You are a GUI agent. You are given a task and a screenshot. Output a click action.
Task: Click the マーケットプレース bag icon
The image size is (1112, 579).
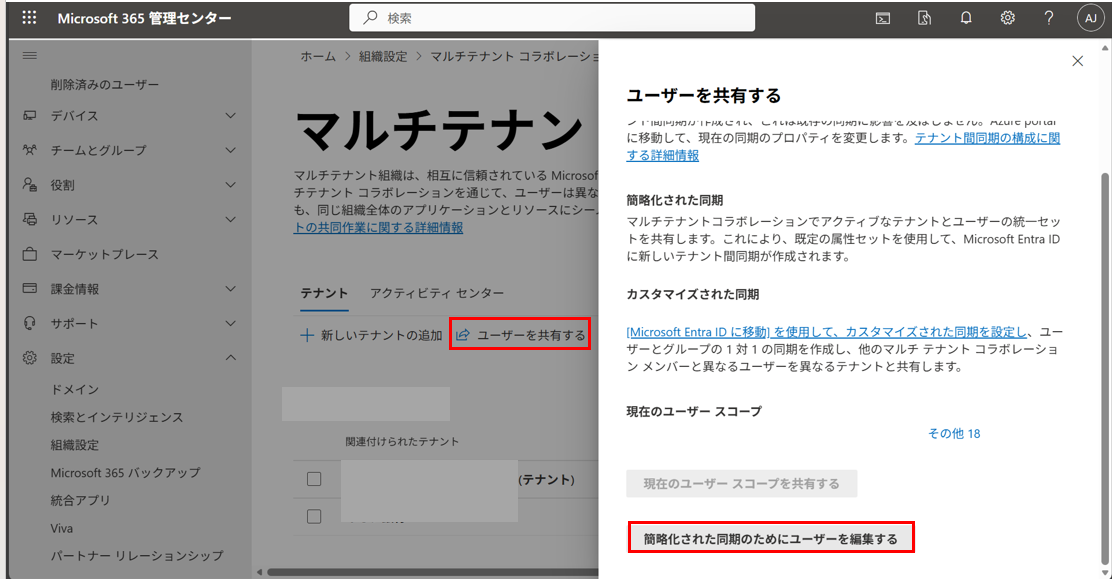coord(30,254)
